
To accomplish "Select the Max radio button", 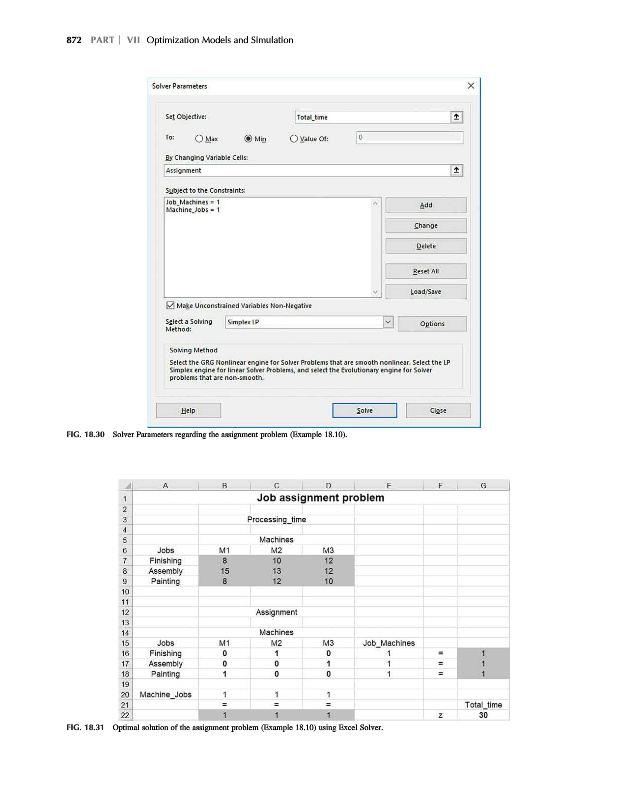I will pyautogui.click(x=201, y=138).
